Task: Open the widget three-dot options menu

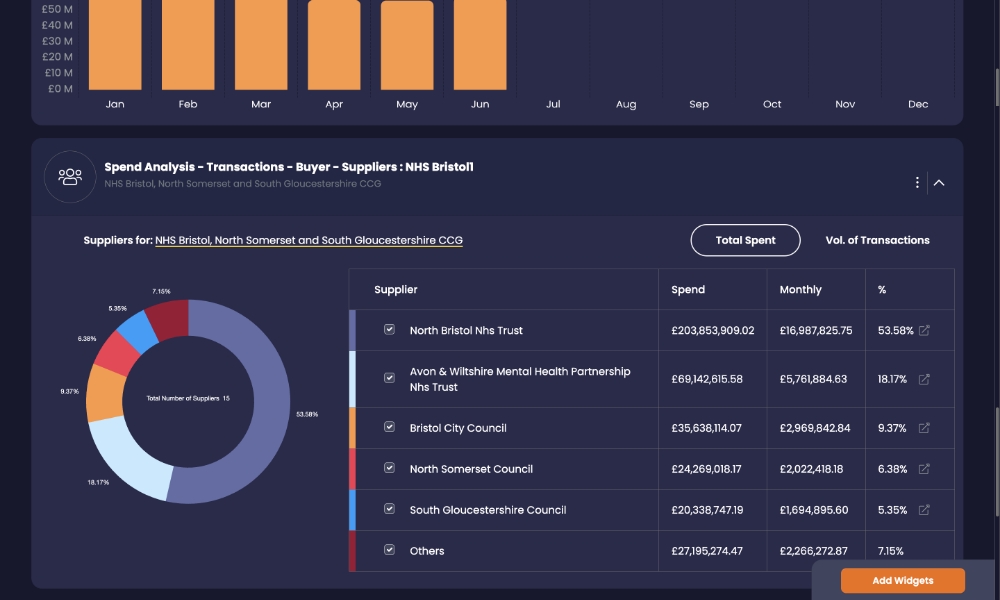Action: pyautogui.click(x=917, y=183)
